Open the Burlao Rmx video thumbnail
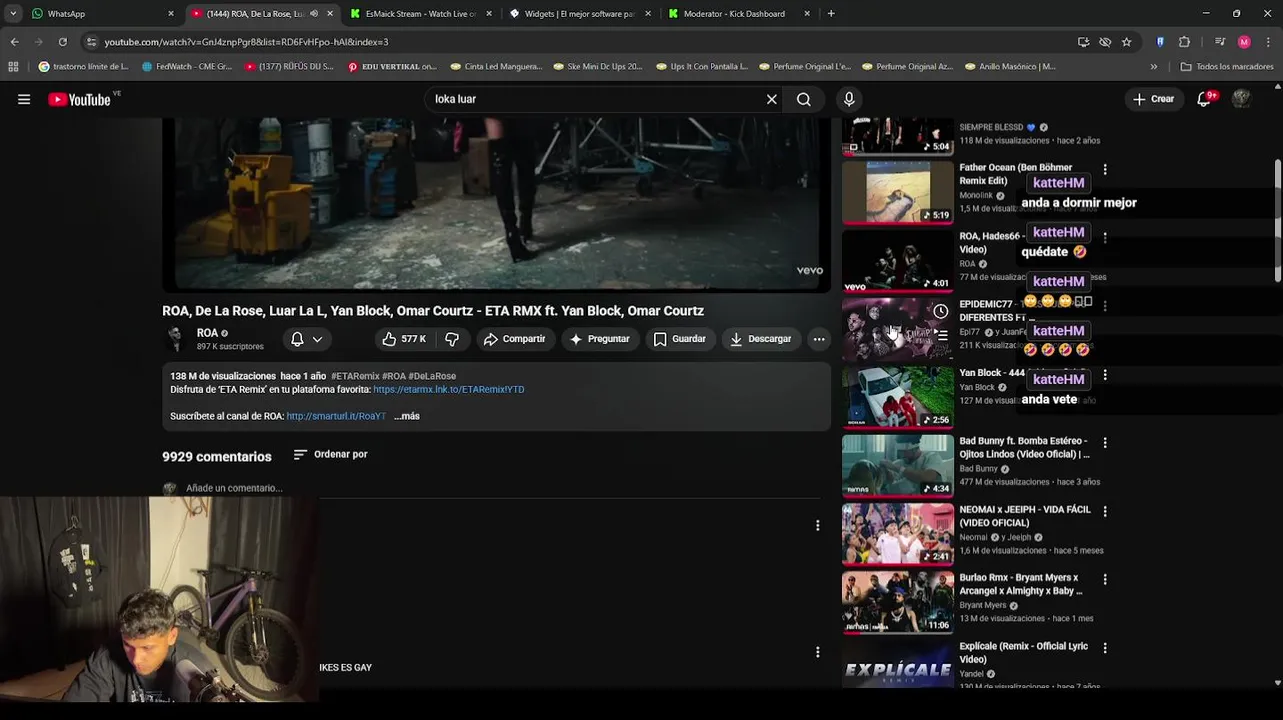Viewport: 1283px width, 720px height. tap(897, 602)
